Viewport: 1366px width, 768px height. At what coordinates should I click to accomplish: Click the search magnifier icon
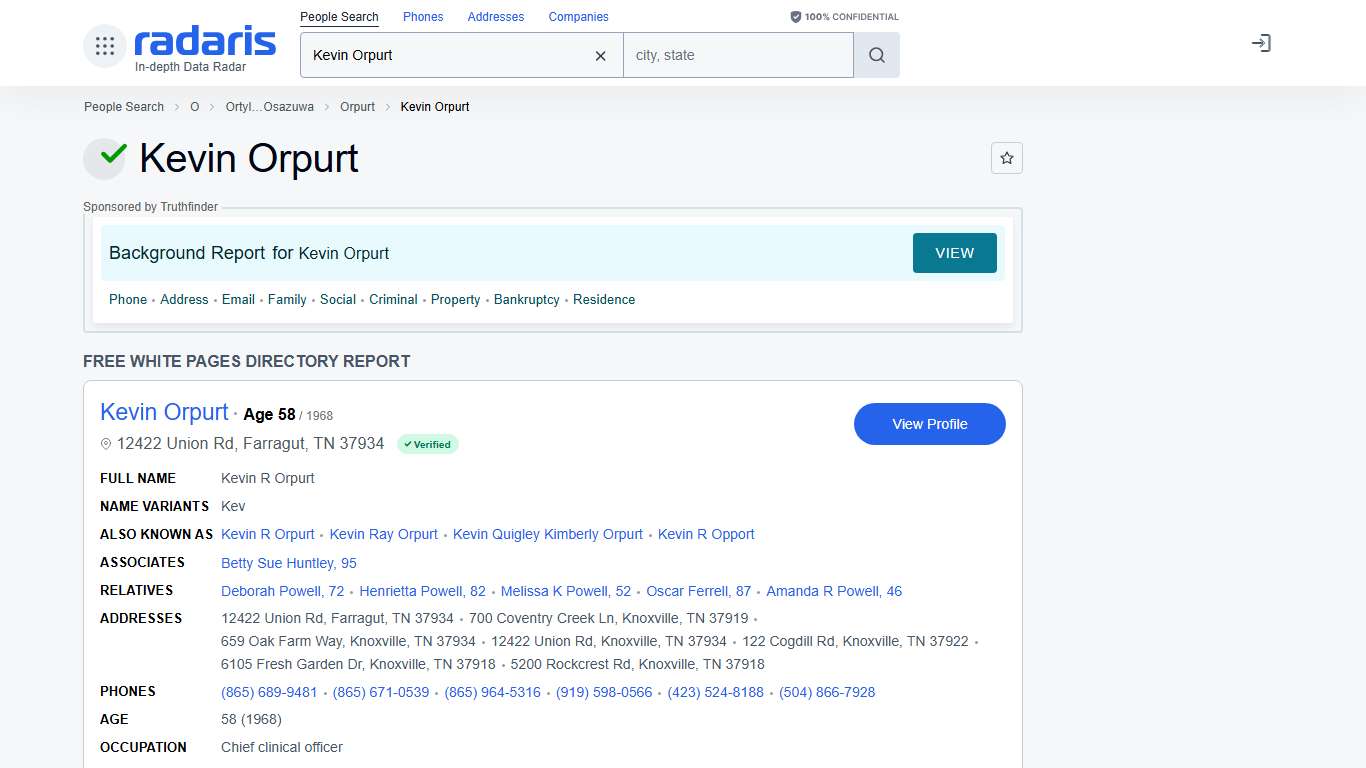[876, 55]
